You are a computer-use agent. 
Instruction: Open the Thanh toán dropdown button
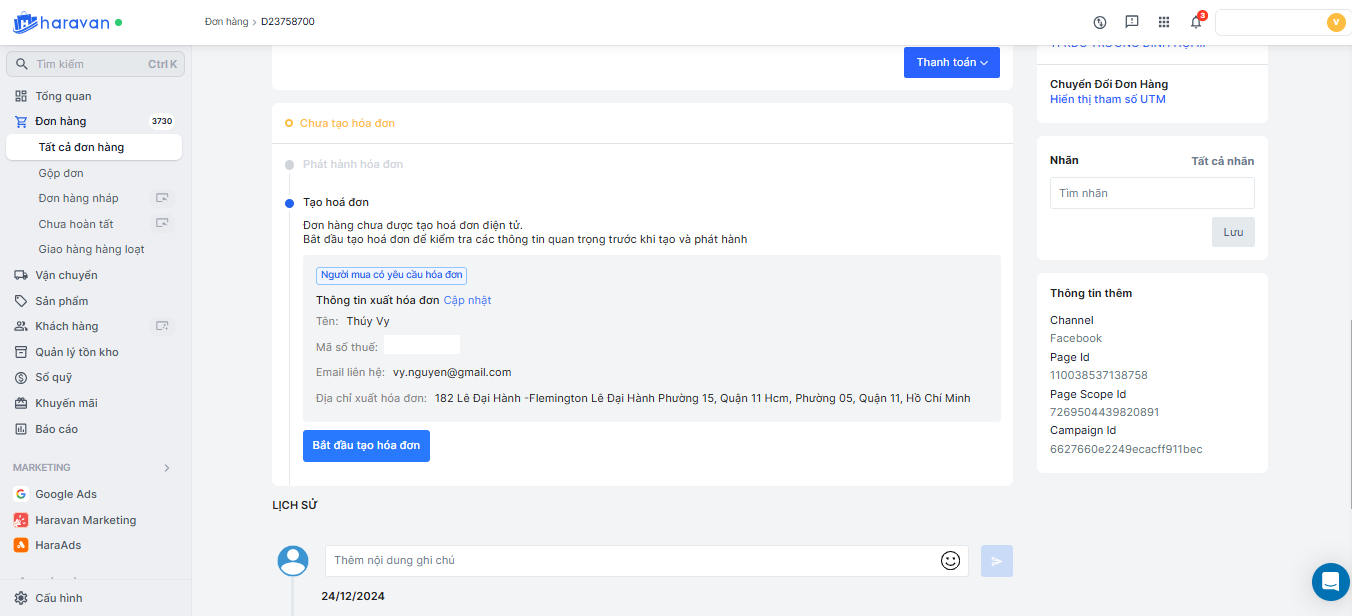pos(952,62)
